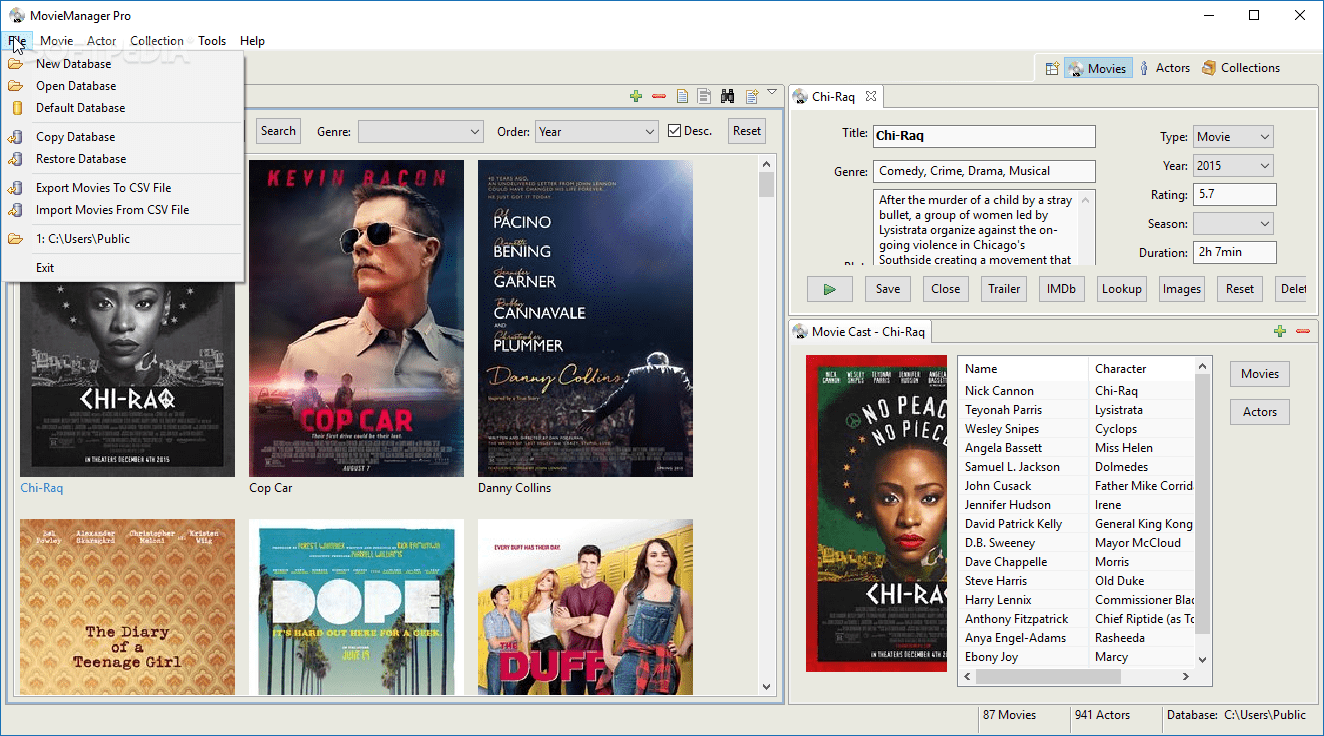Click the IMDb button

click(1062, 289)
